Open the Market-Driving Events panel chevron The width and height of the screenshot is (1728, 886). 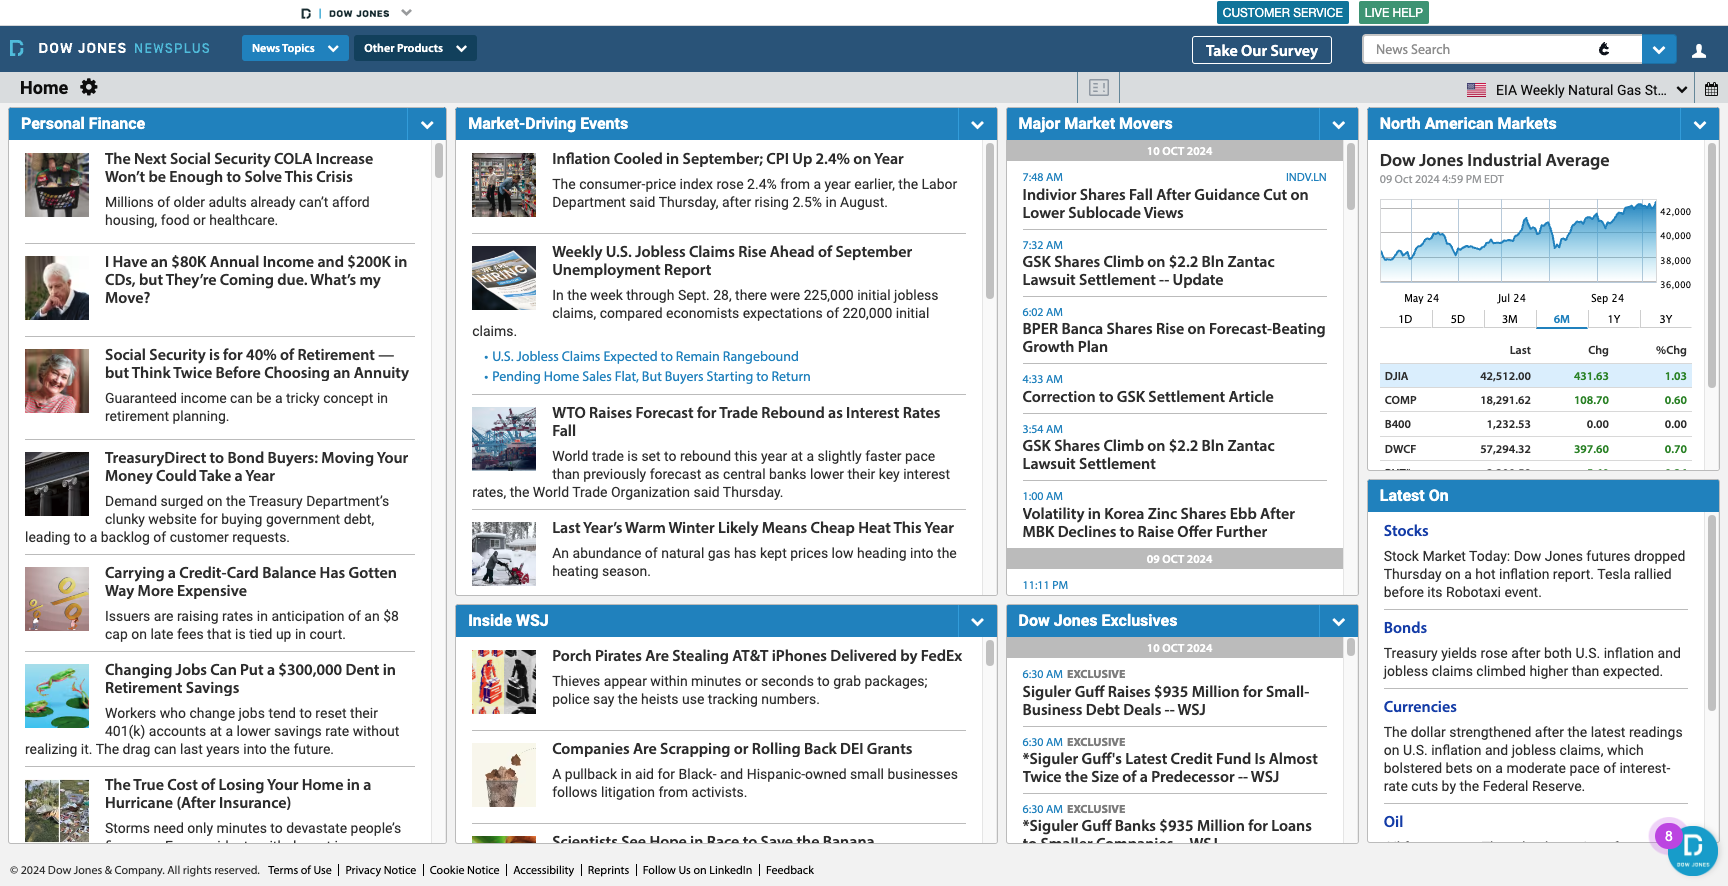(x=977, y=124)
